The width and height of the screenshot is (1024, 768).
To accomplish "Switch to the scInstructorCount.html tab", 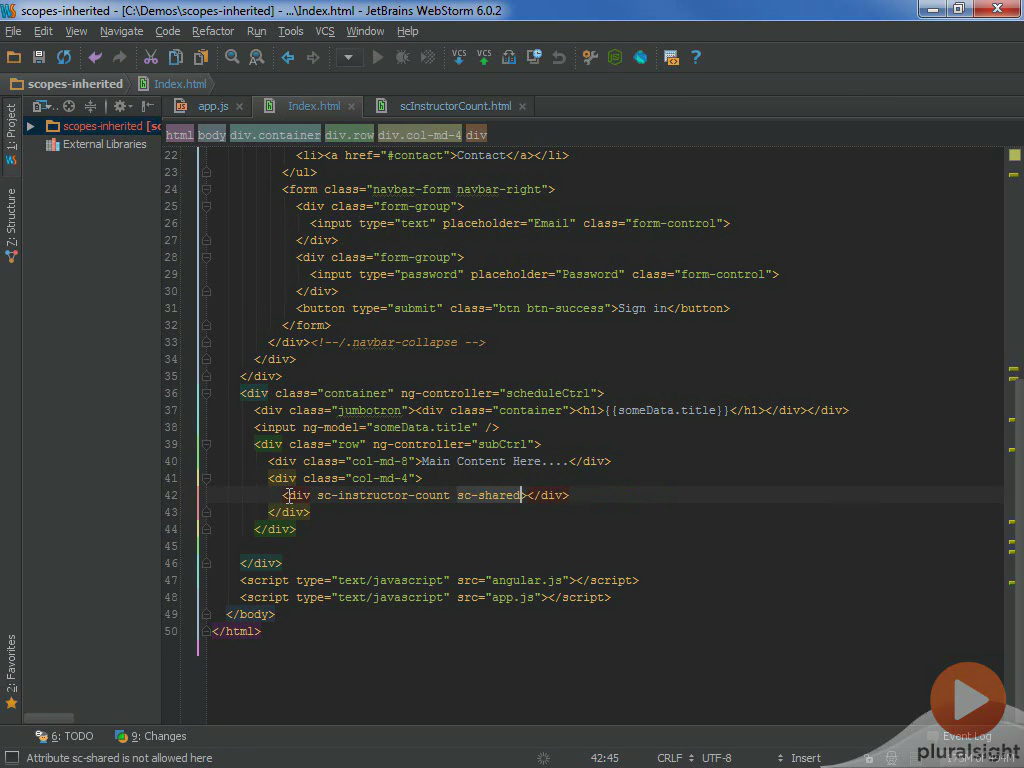I will (455, 106).
